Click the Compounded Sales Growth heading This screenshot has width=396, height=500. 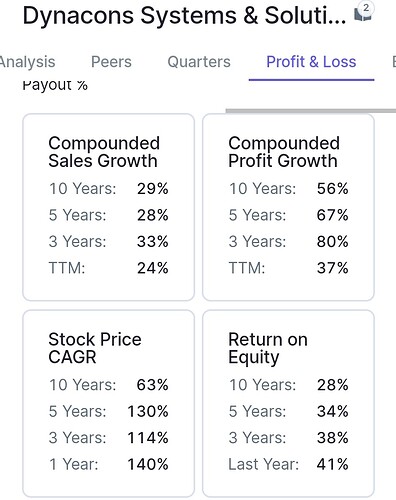tap(104, 152)
